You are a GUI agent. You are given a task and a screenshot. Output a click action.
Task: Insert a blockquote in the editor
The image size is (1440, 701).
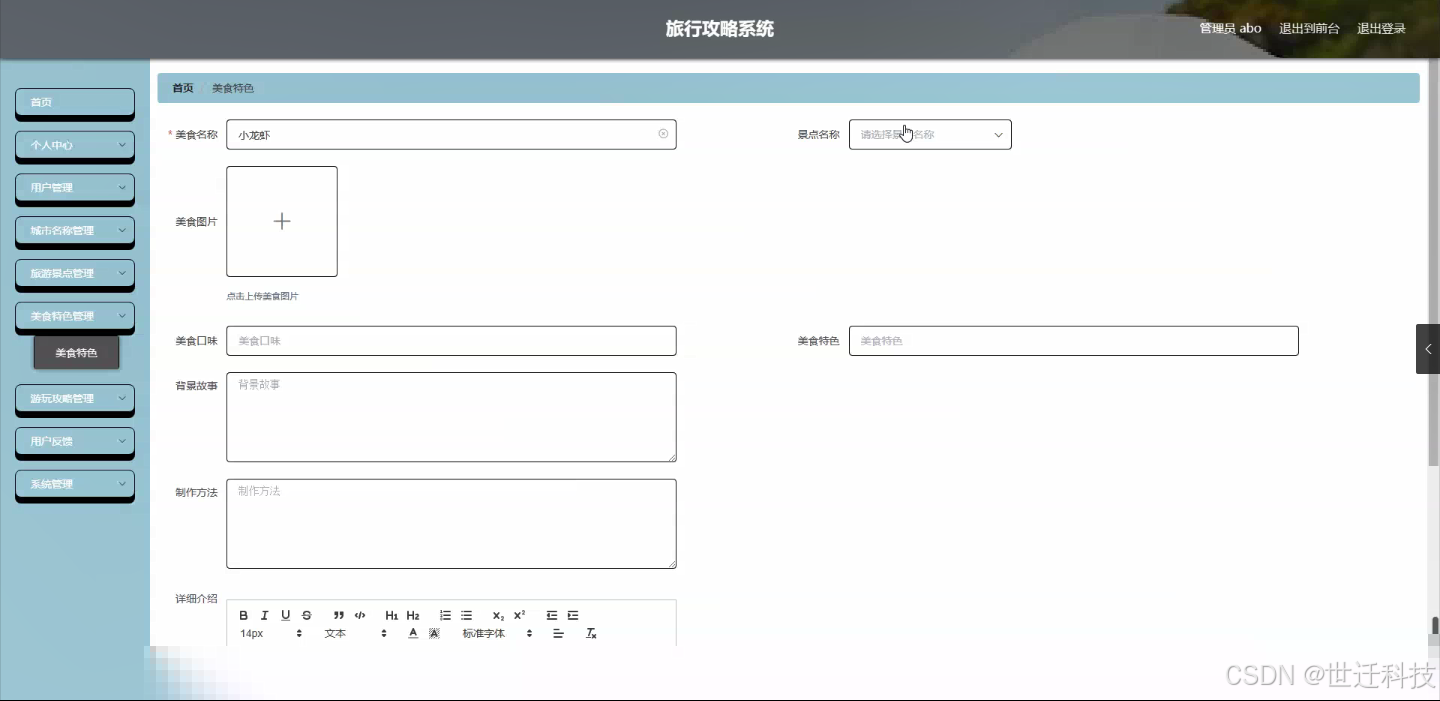(338, 615)
